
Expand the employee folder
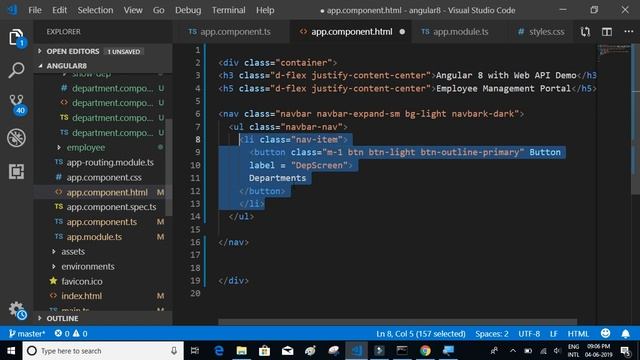coord(86,147)
